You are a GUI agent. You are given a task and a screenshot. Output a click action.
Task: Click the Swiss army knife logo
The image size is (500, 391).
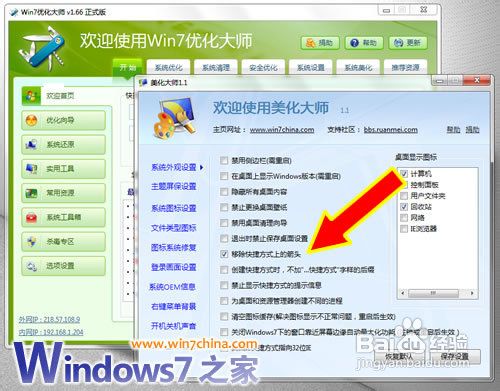coord(42,48)
